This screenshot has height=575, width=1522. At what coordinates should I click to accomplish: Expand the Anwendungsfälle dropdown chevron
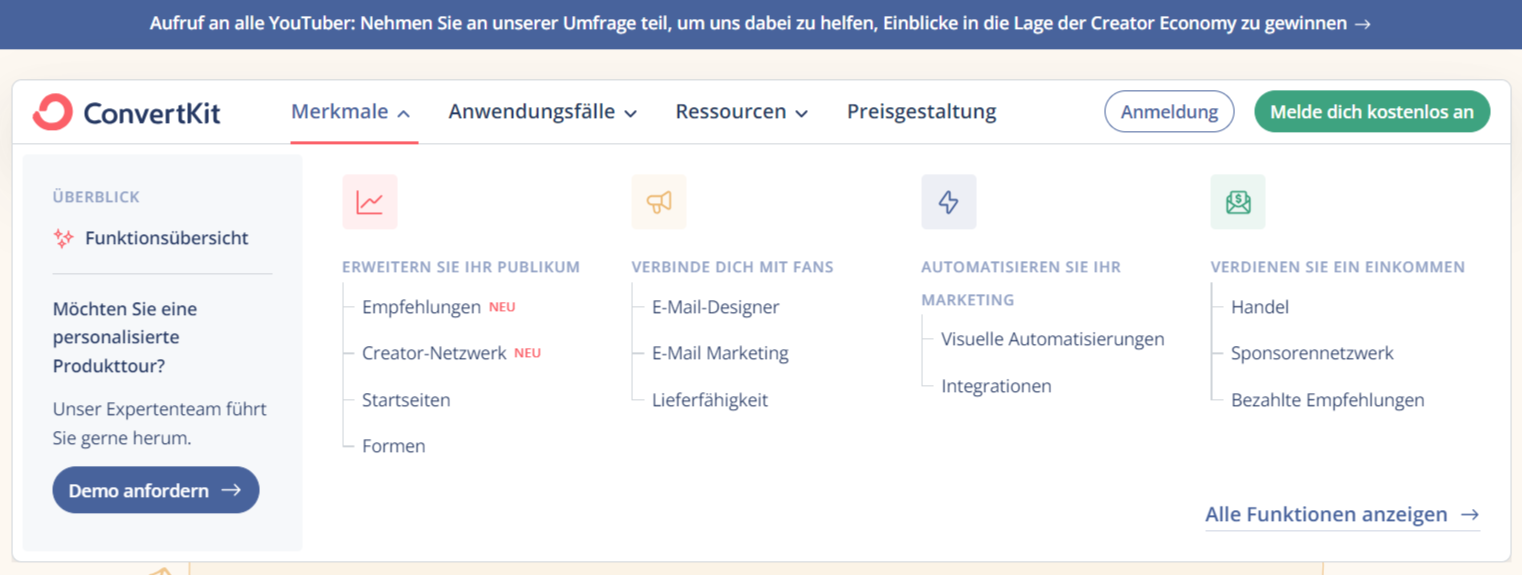click(x=630, y=113)
